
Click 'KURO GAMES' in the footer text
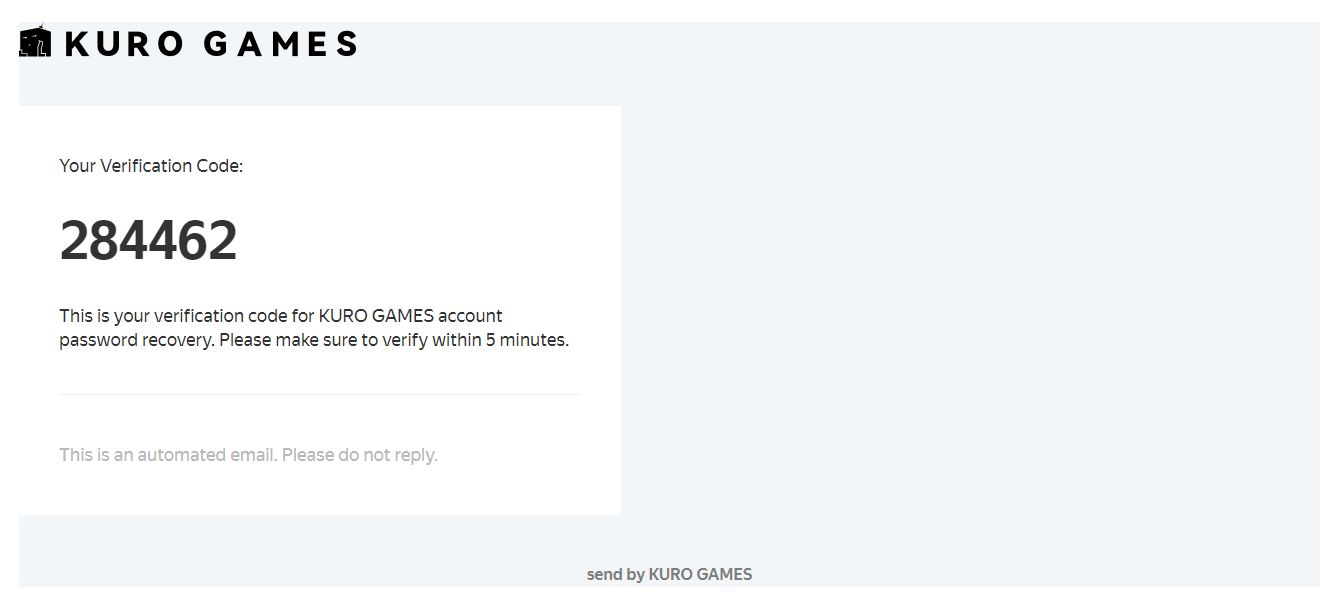click(701, 574)
